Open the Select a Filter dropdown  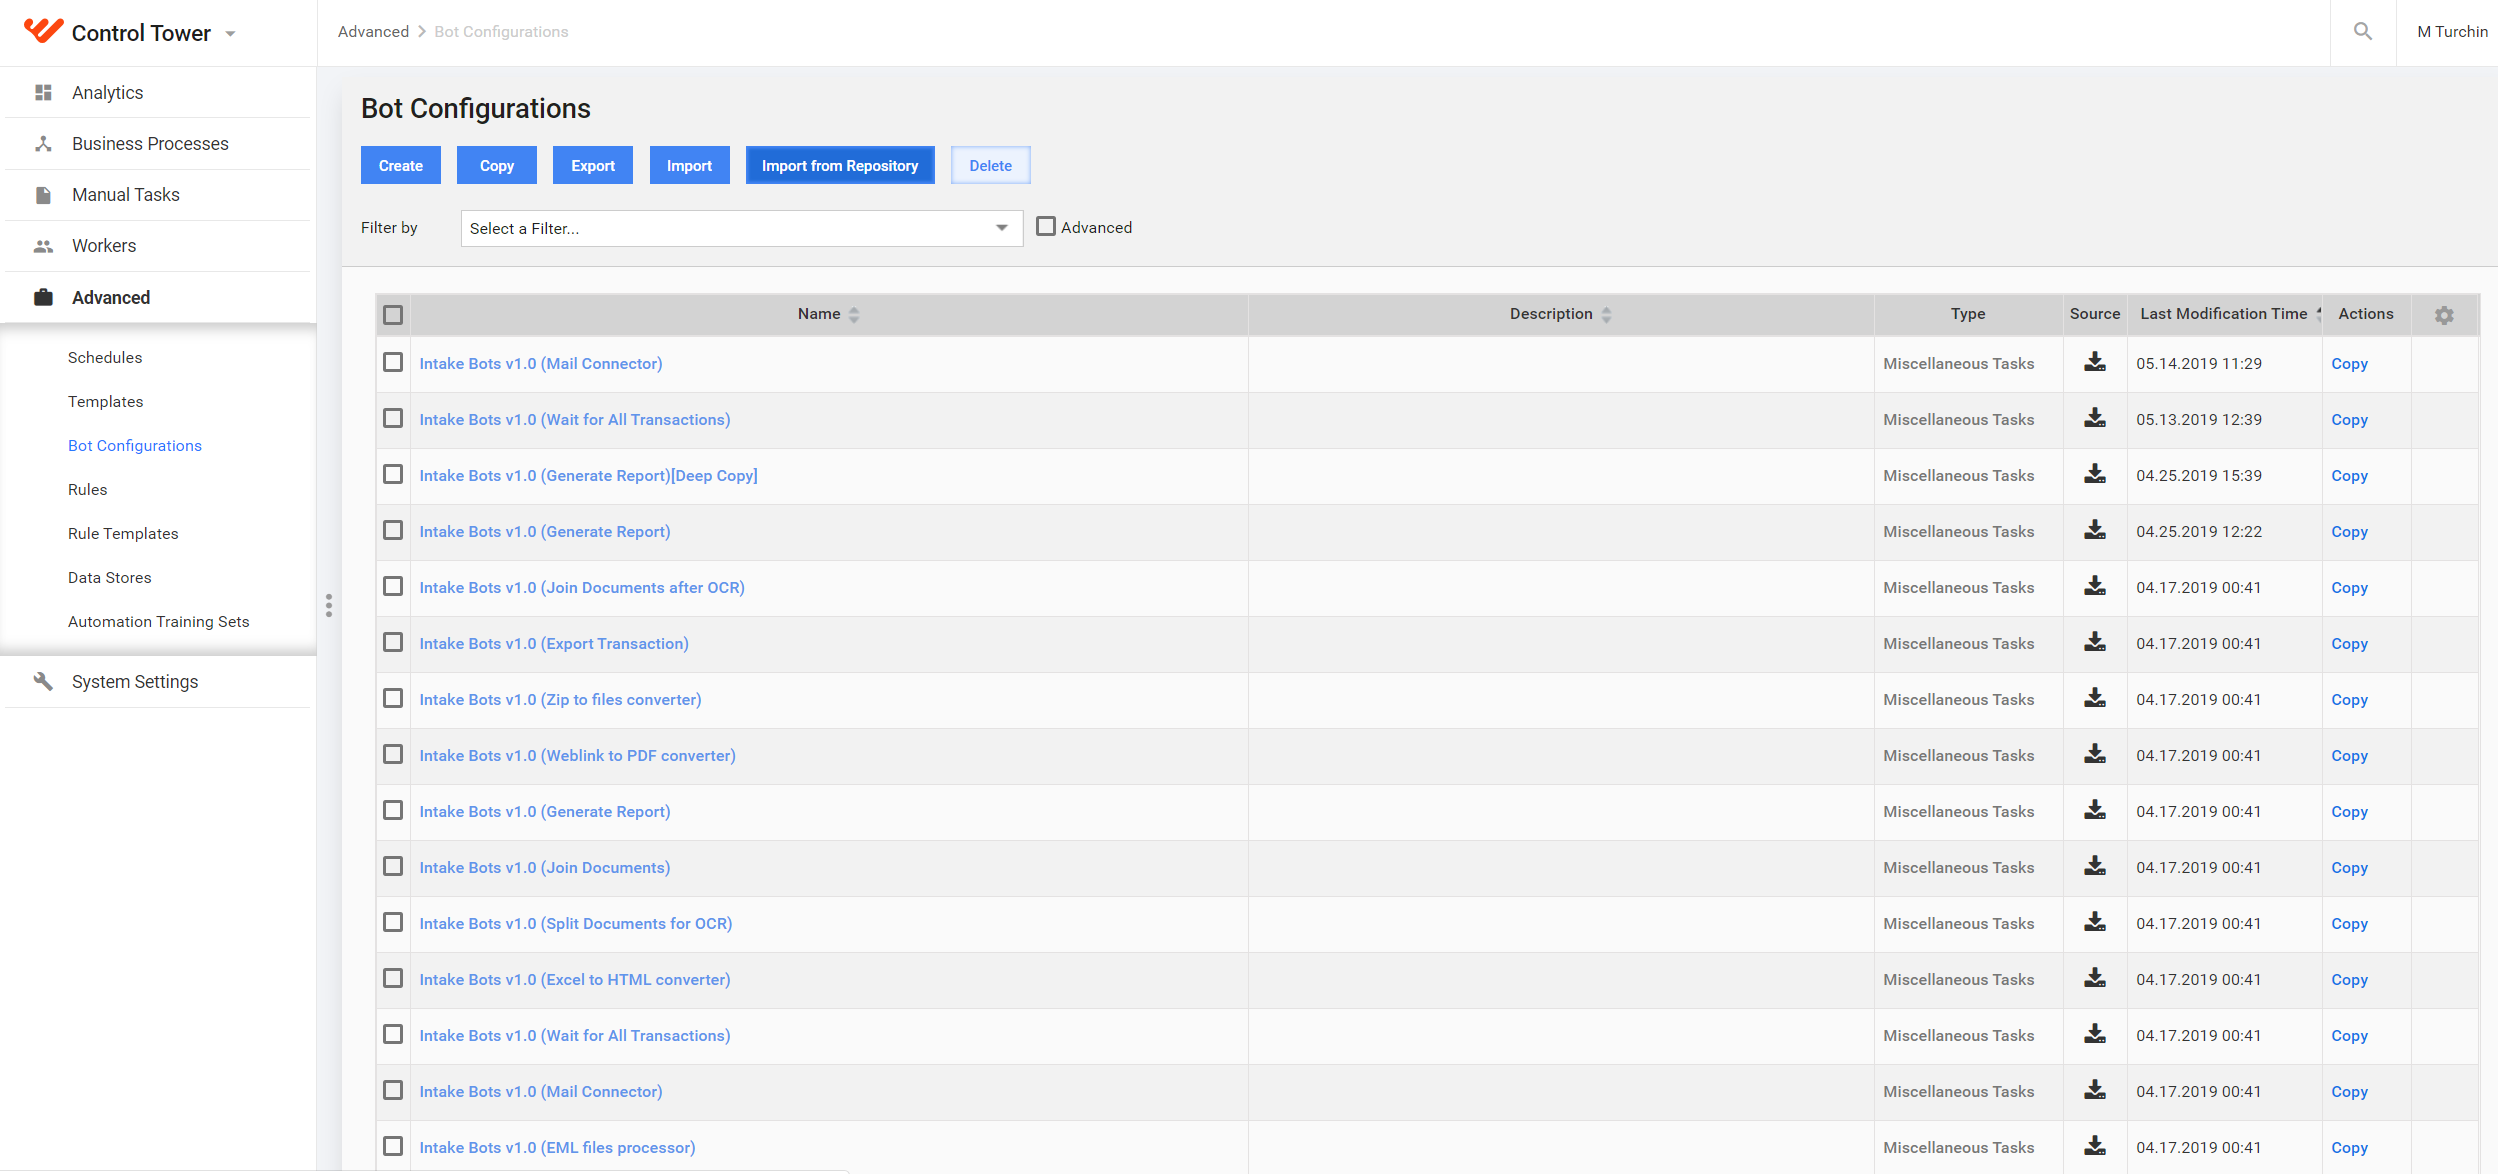click(741, 228)
